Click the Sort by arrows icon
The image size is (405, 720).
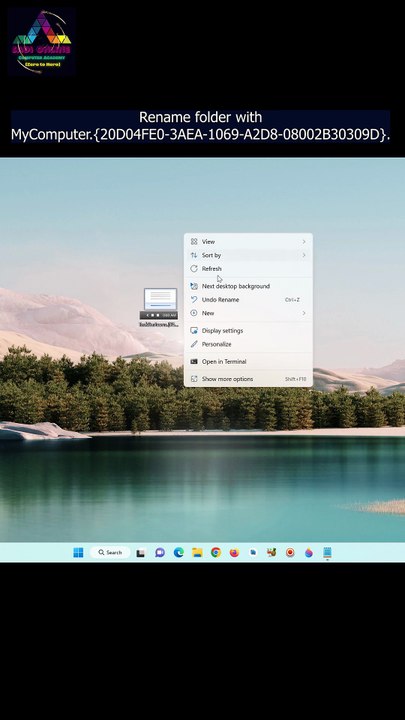pyautogui.click(x=194, y=255)
